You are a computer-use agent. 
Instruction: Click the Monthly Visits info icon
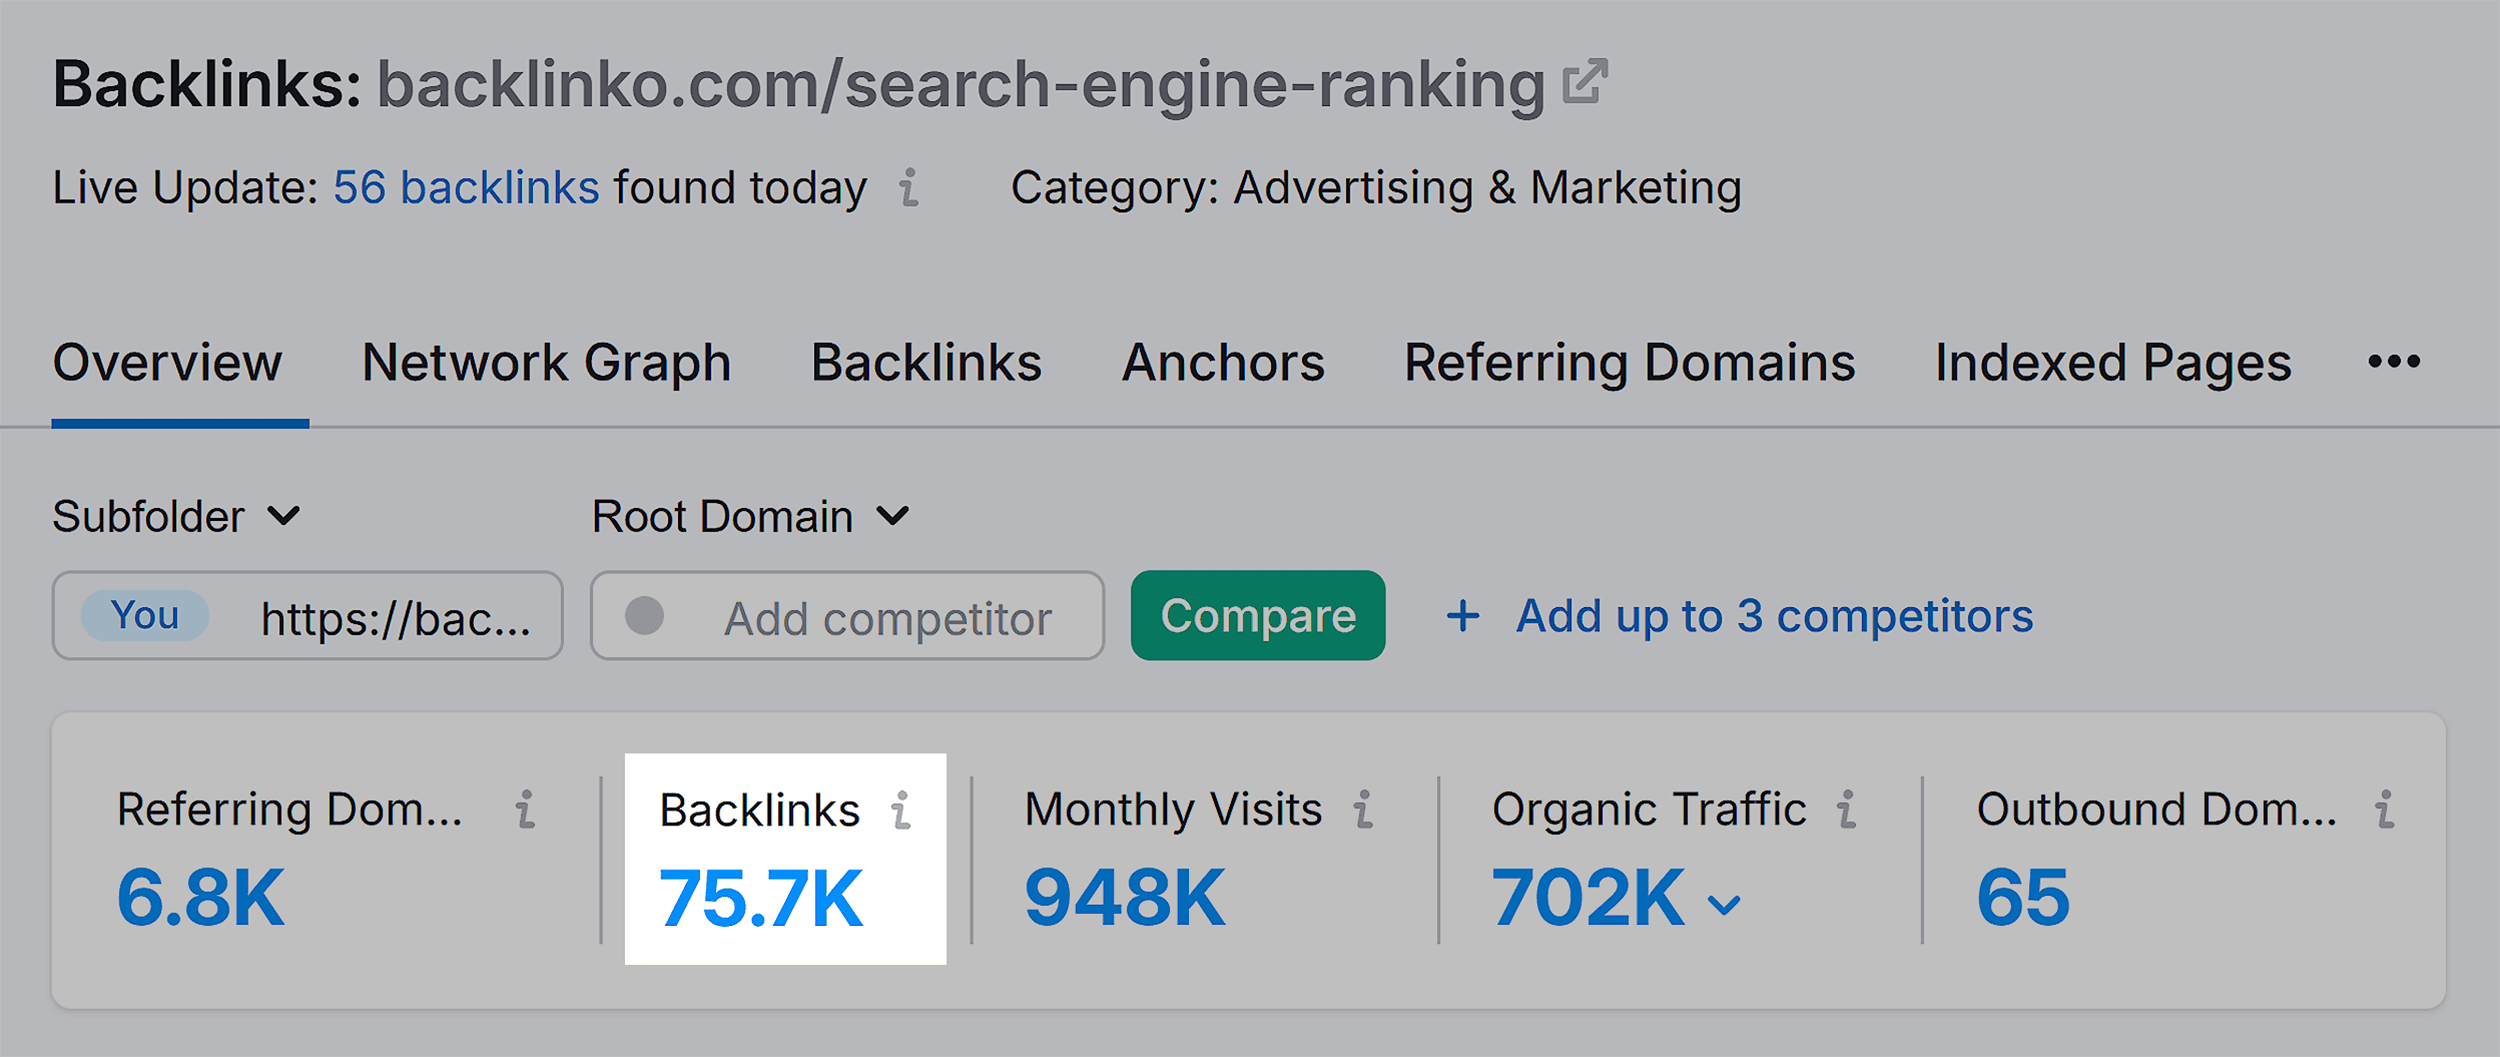click(1363, 809)
